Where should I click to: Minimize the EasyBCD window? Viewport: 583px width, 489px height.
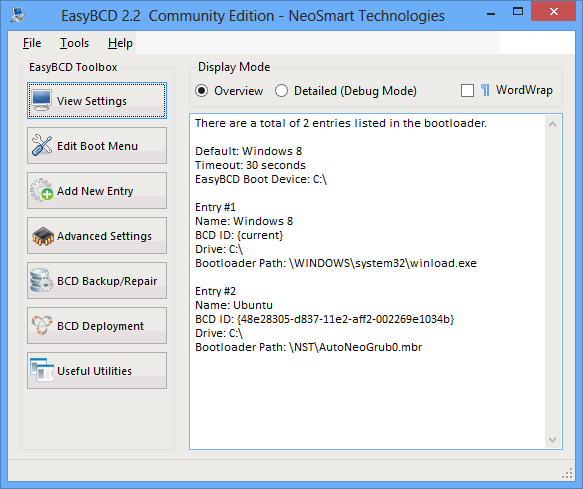[491, 13]
